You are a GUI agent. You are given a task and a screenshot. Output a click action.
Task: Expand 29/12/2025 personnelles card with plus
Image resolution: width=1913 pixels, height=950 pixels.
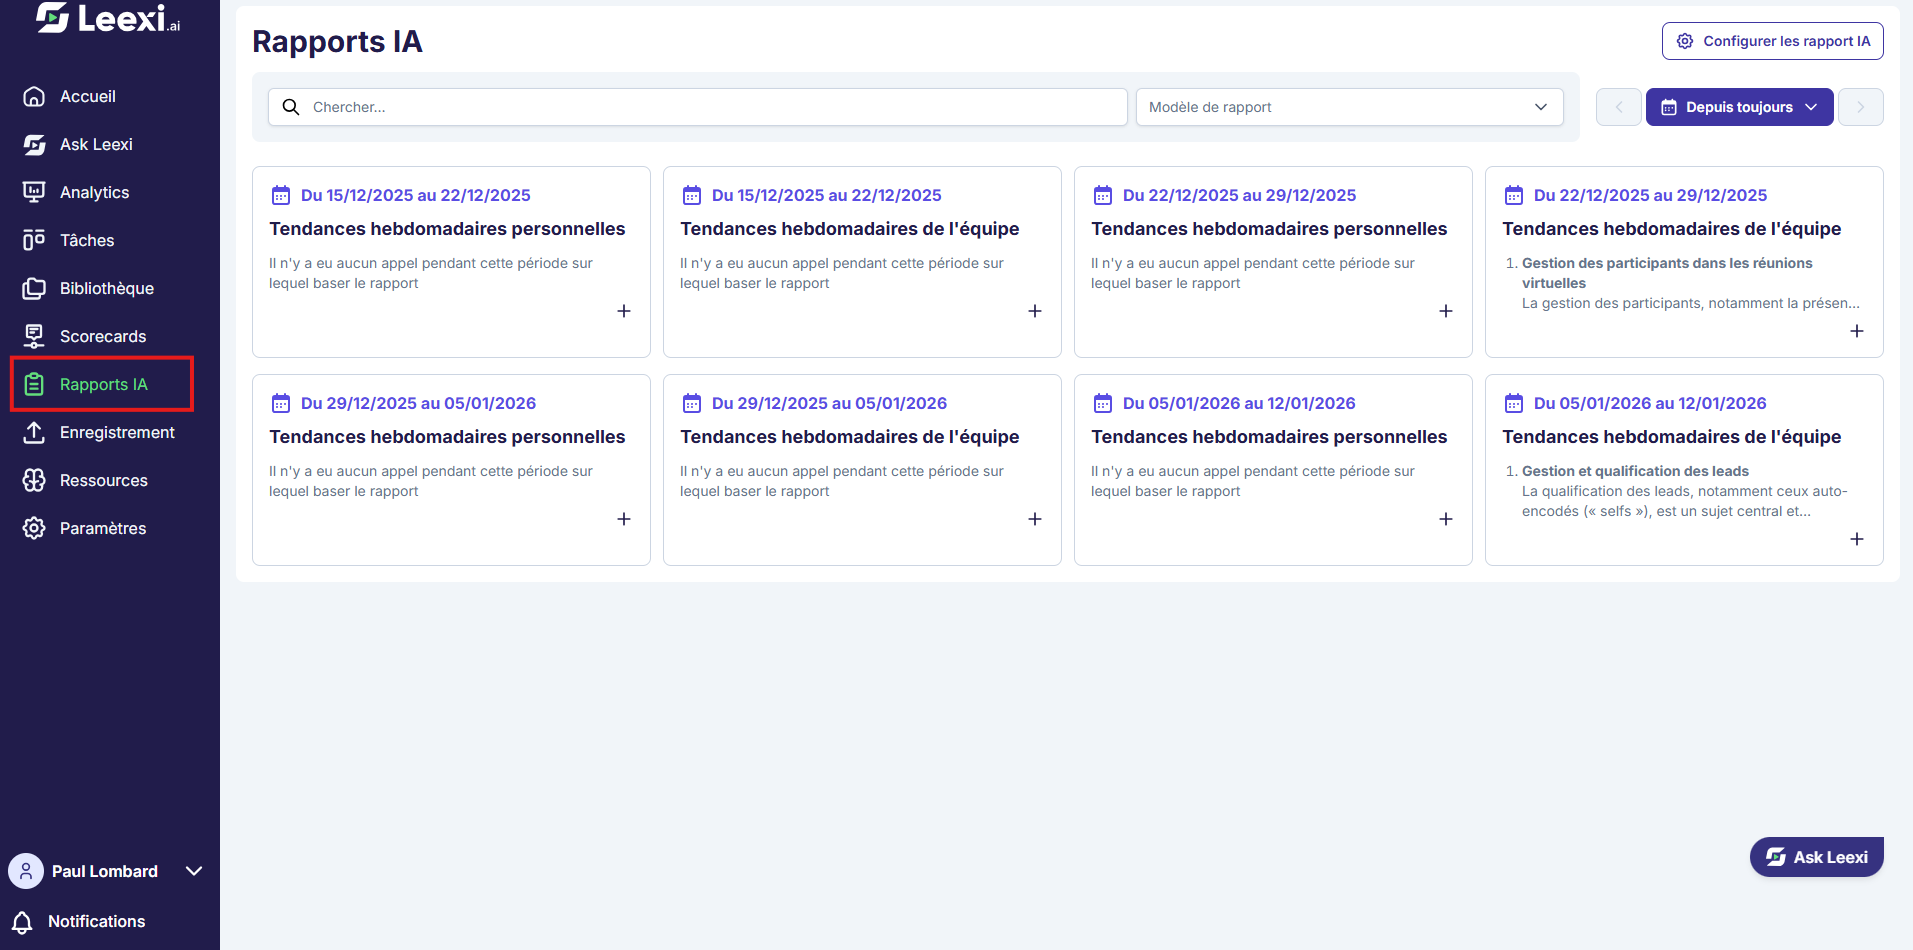[624, 519]
